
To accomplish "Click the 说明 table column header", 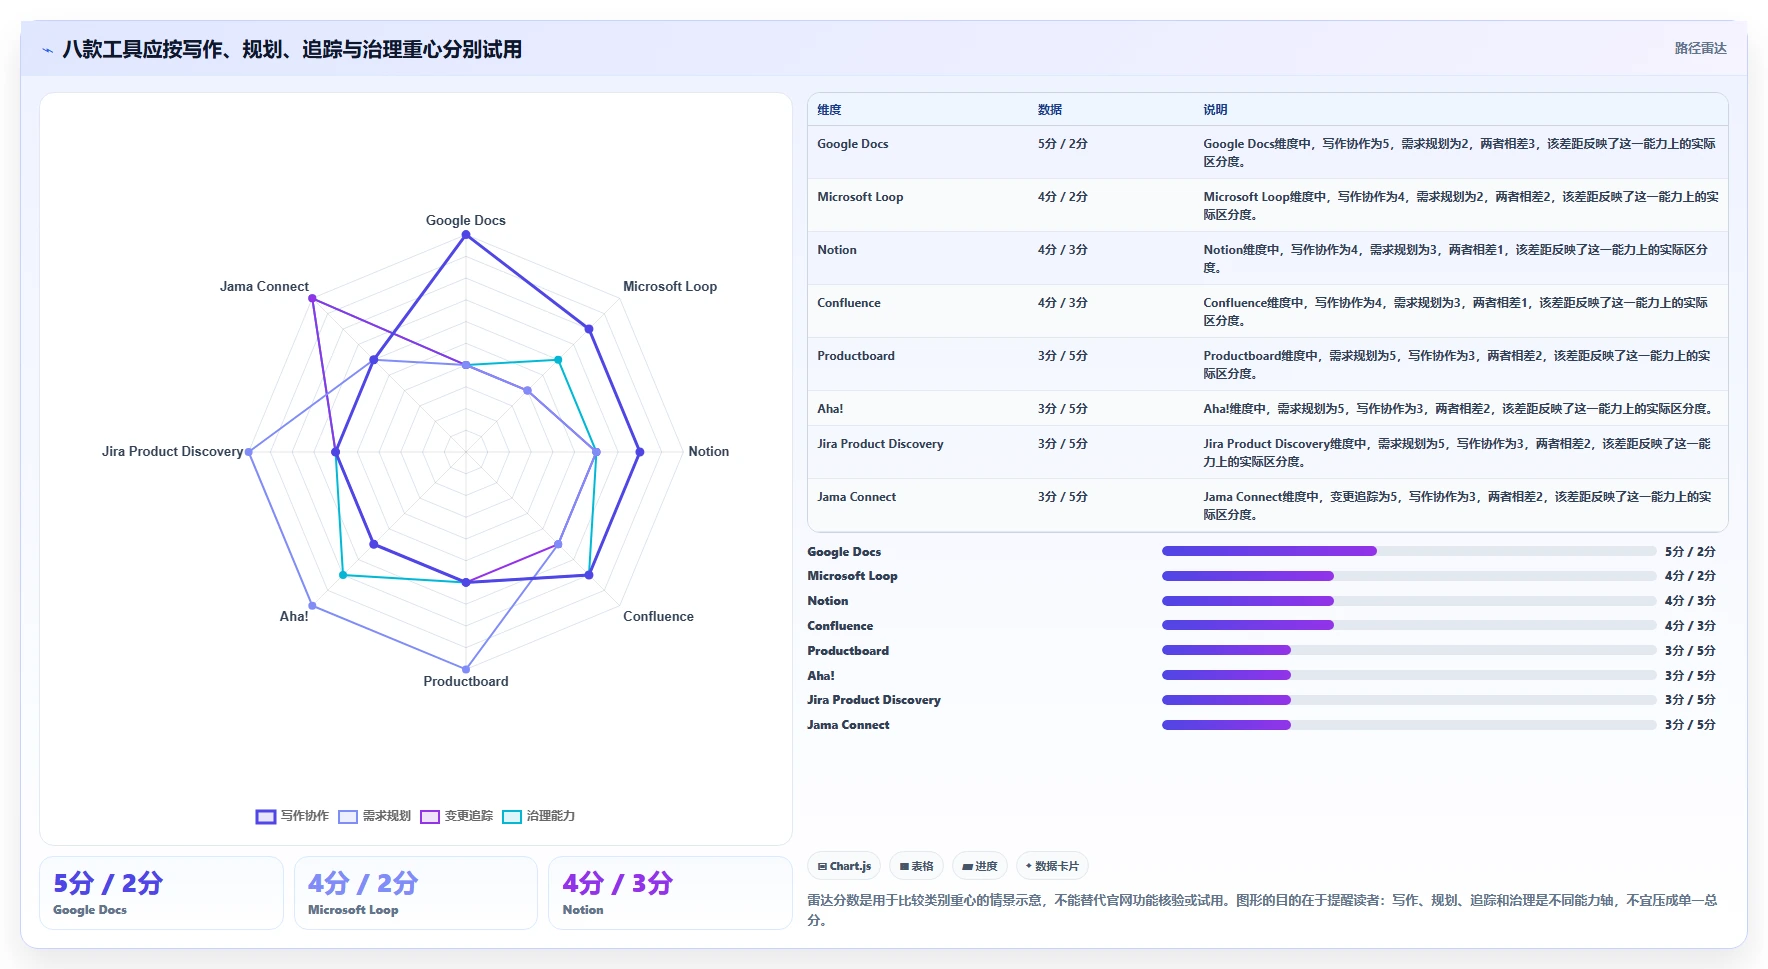I will 1215,110.
